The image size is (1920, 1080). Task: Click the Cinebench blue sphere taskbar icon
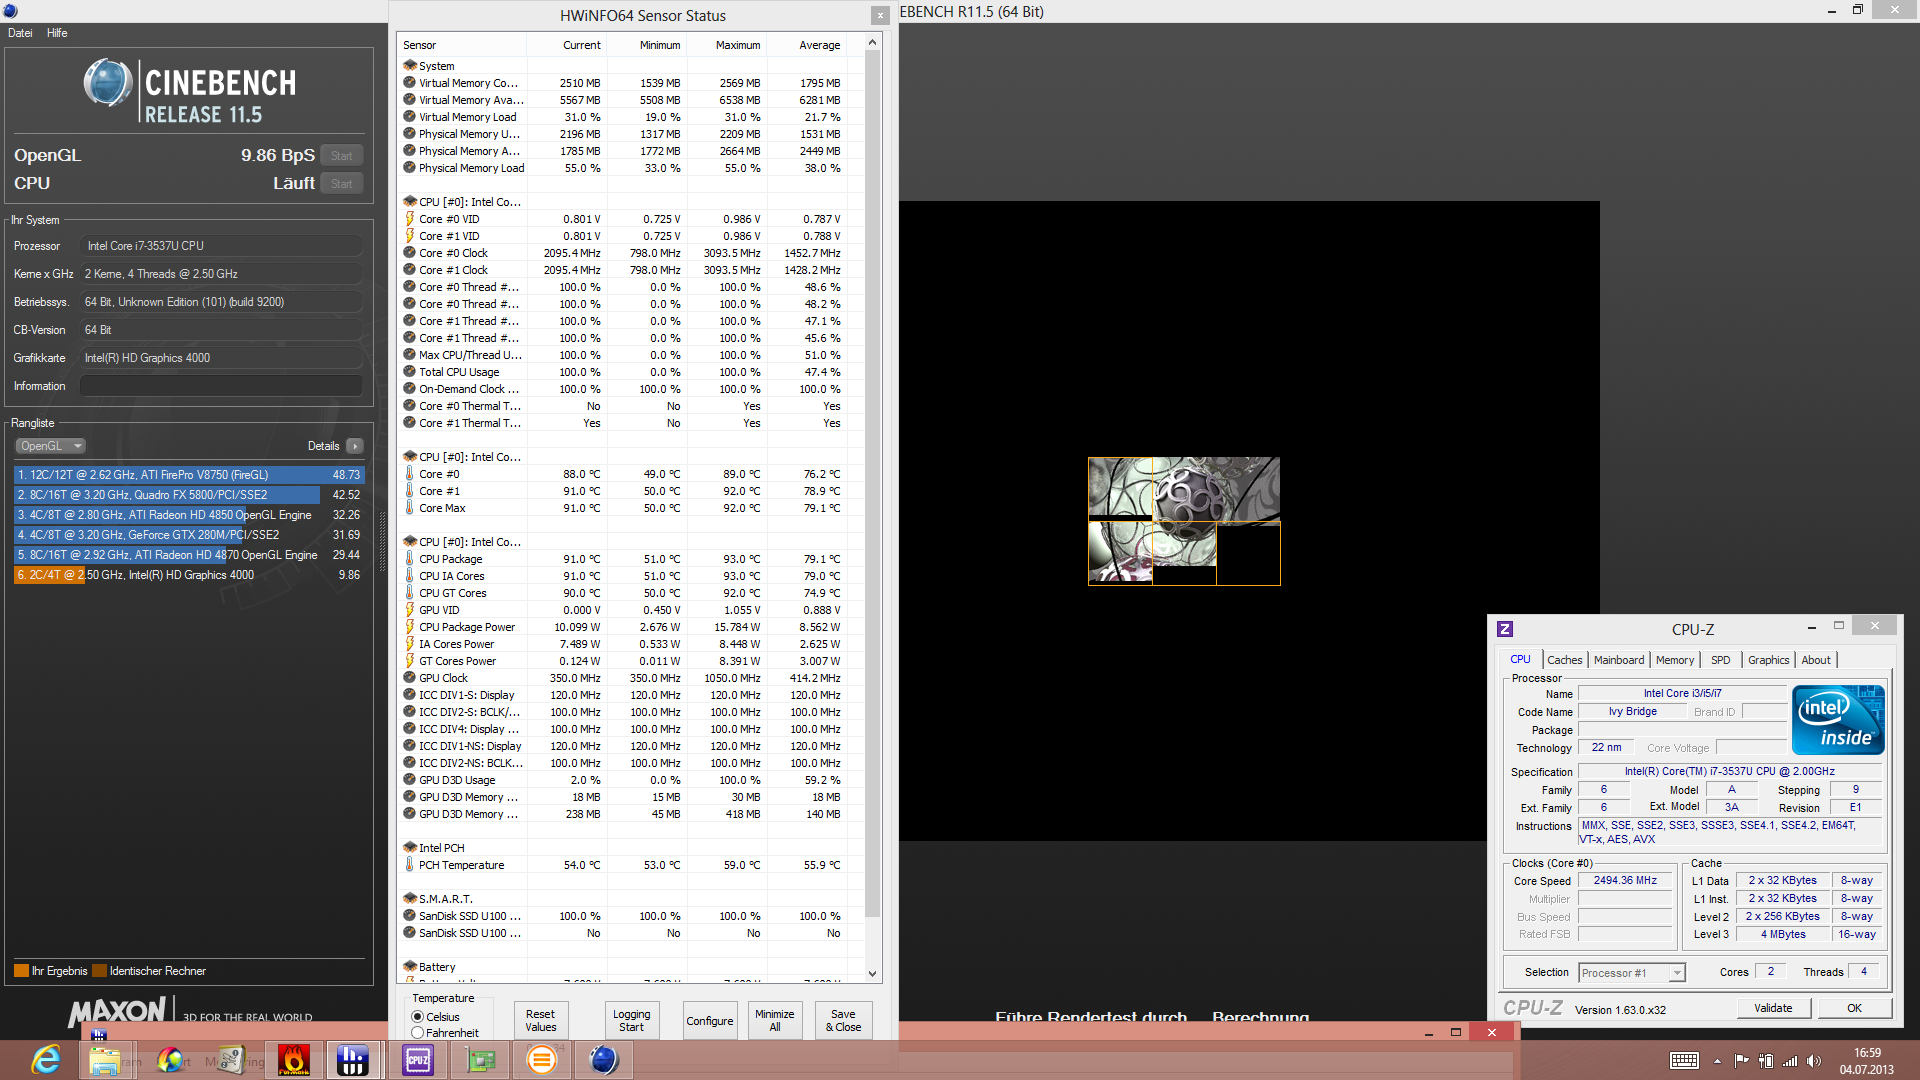604,1059
